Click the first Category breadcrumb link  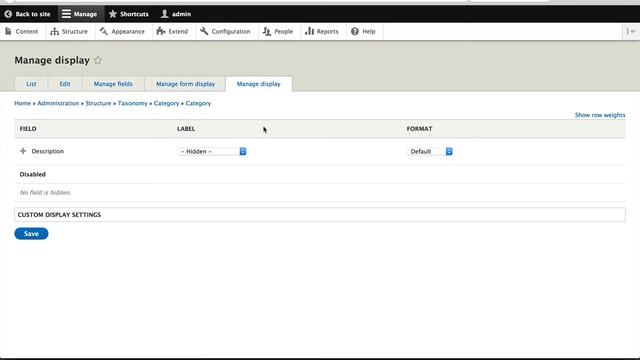click(166, 103)
